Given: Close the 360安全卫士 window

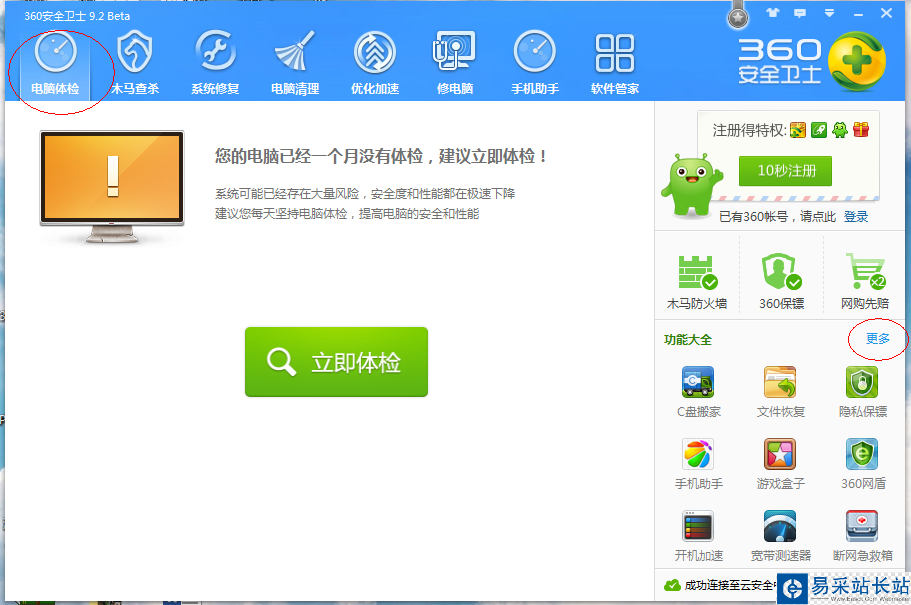Looking at the screenshot, I should coord(887,13).
